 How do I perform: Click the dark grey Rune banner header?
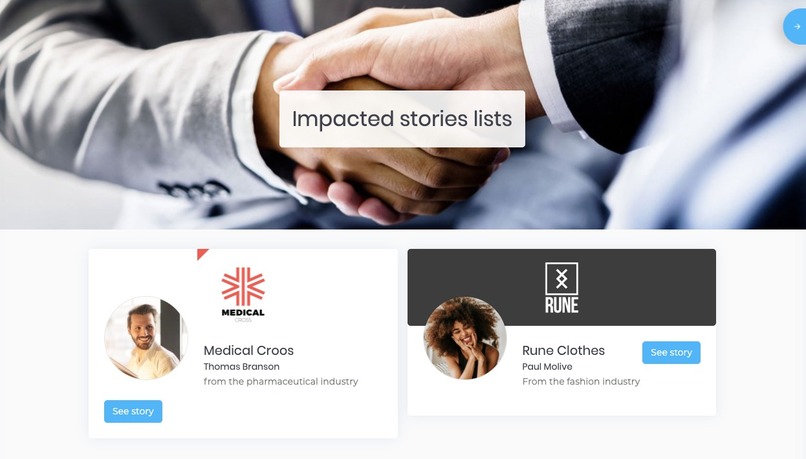pos(561,287)
